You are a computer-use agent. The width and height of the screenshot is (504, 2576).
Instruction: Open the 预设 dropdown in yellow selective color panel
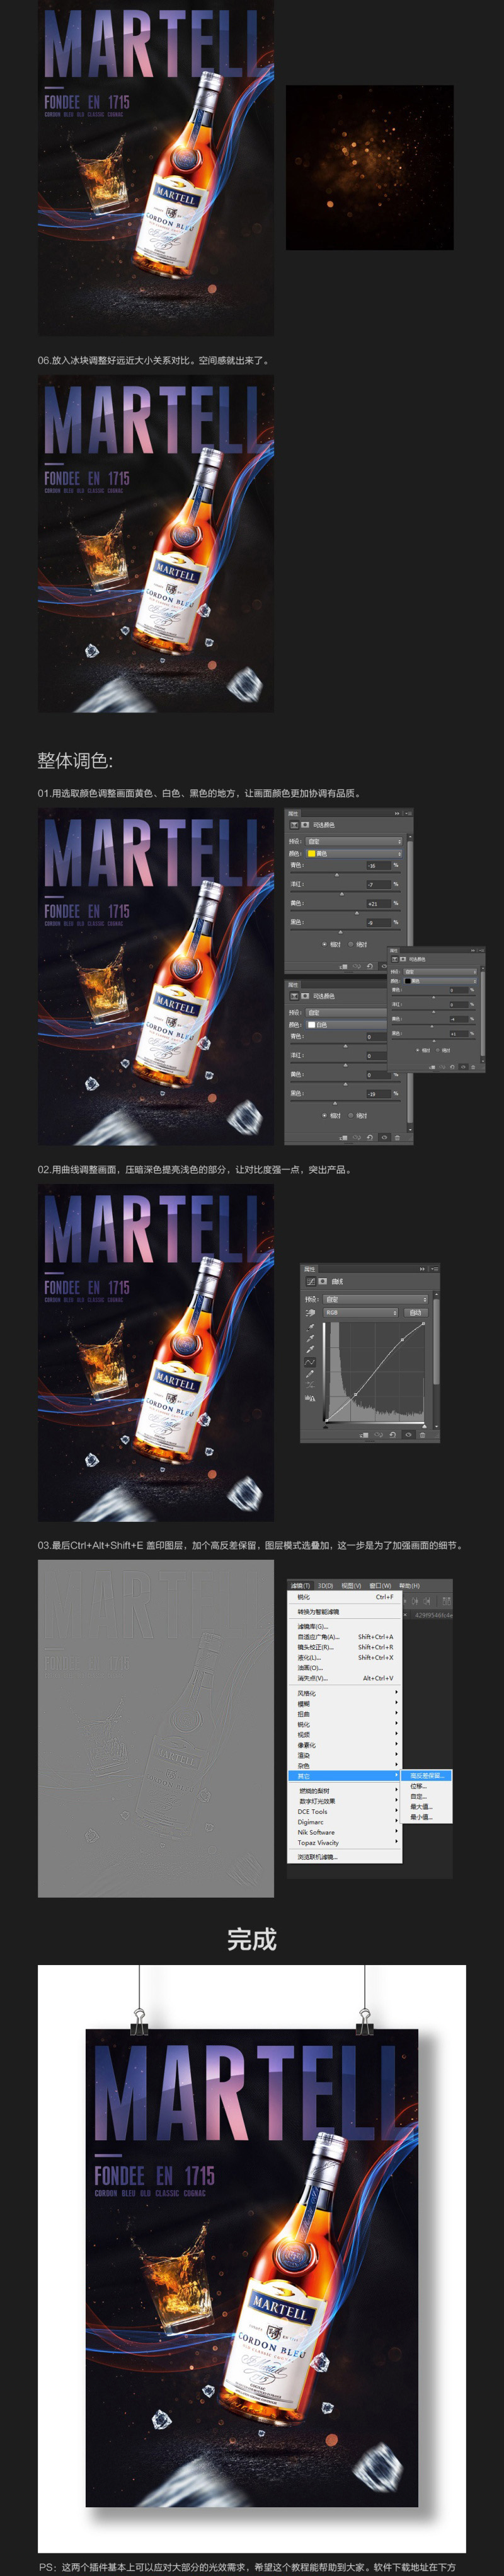[x=354, y=841]
